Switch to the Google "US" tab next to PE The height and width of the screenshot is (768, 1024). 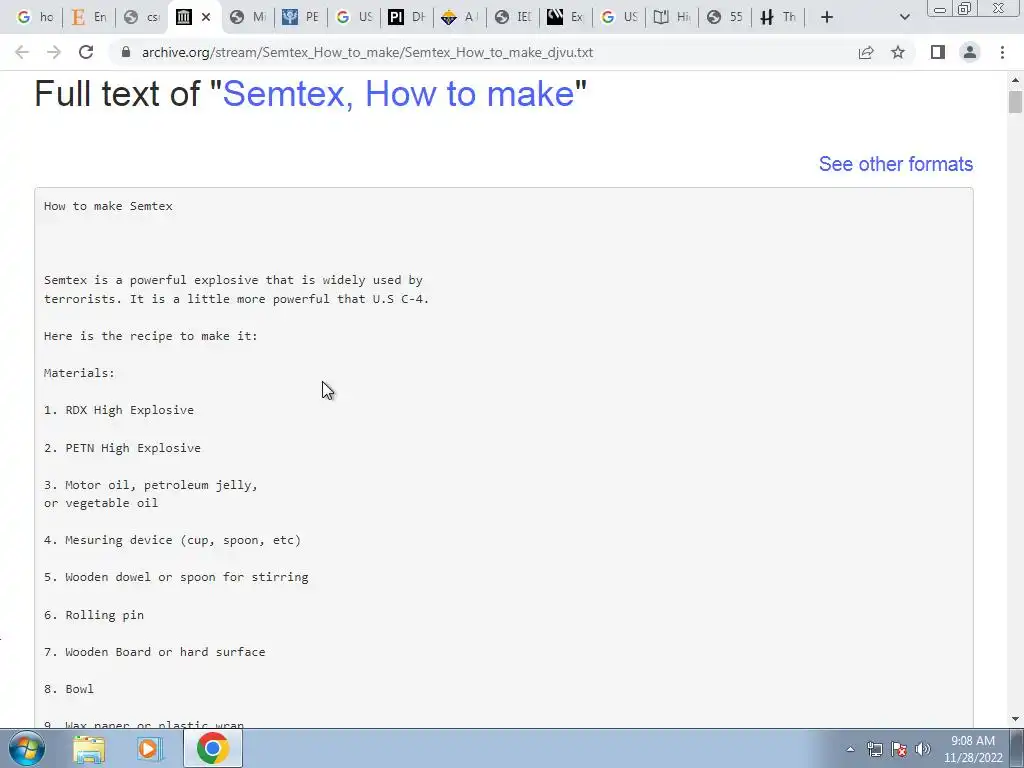(x=354, y=17)
